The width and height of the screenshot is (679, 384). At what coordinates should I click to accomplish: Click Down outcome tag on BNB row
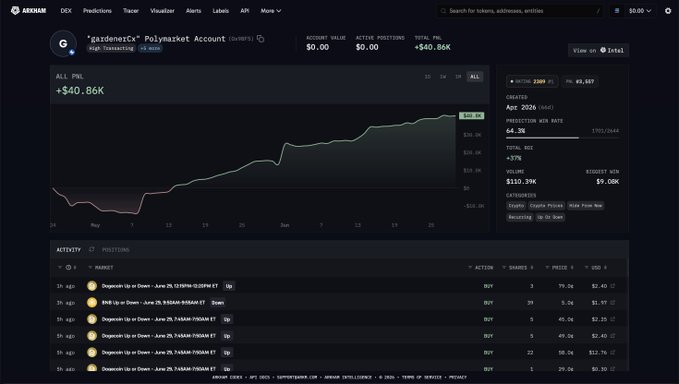point(217,303)
